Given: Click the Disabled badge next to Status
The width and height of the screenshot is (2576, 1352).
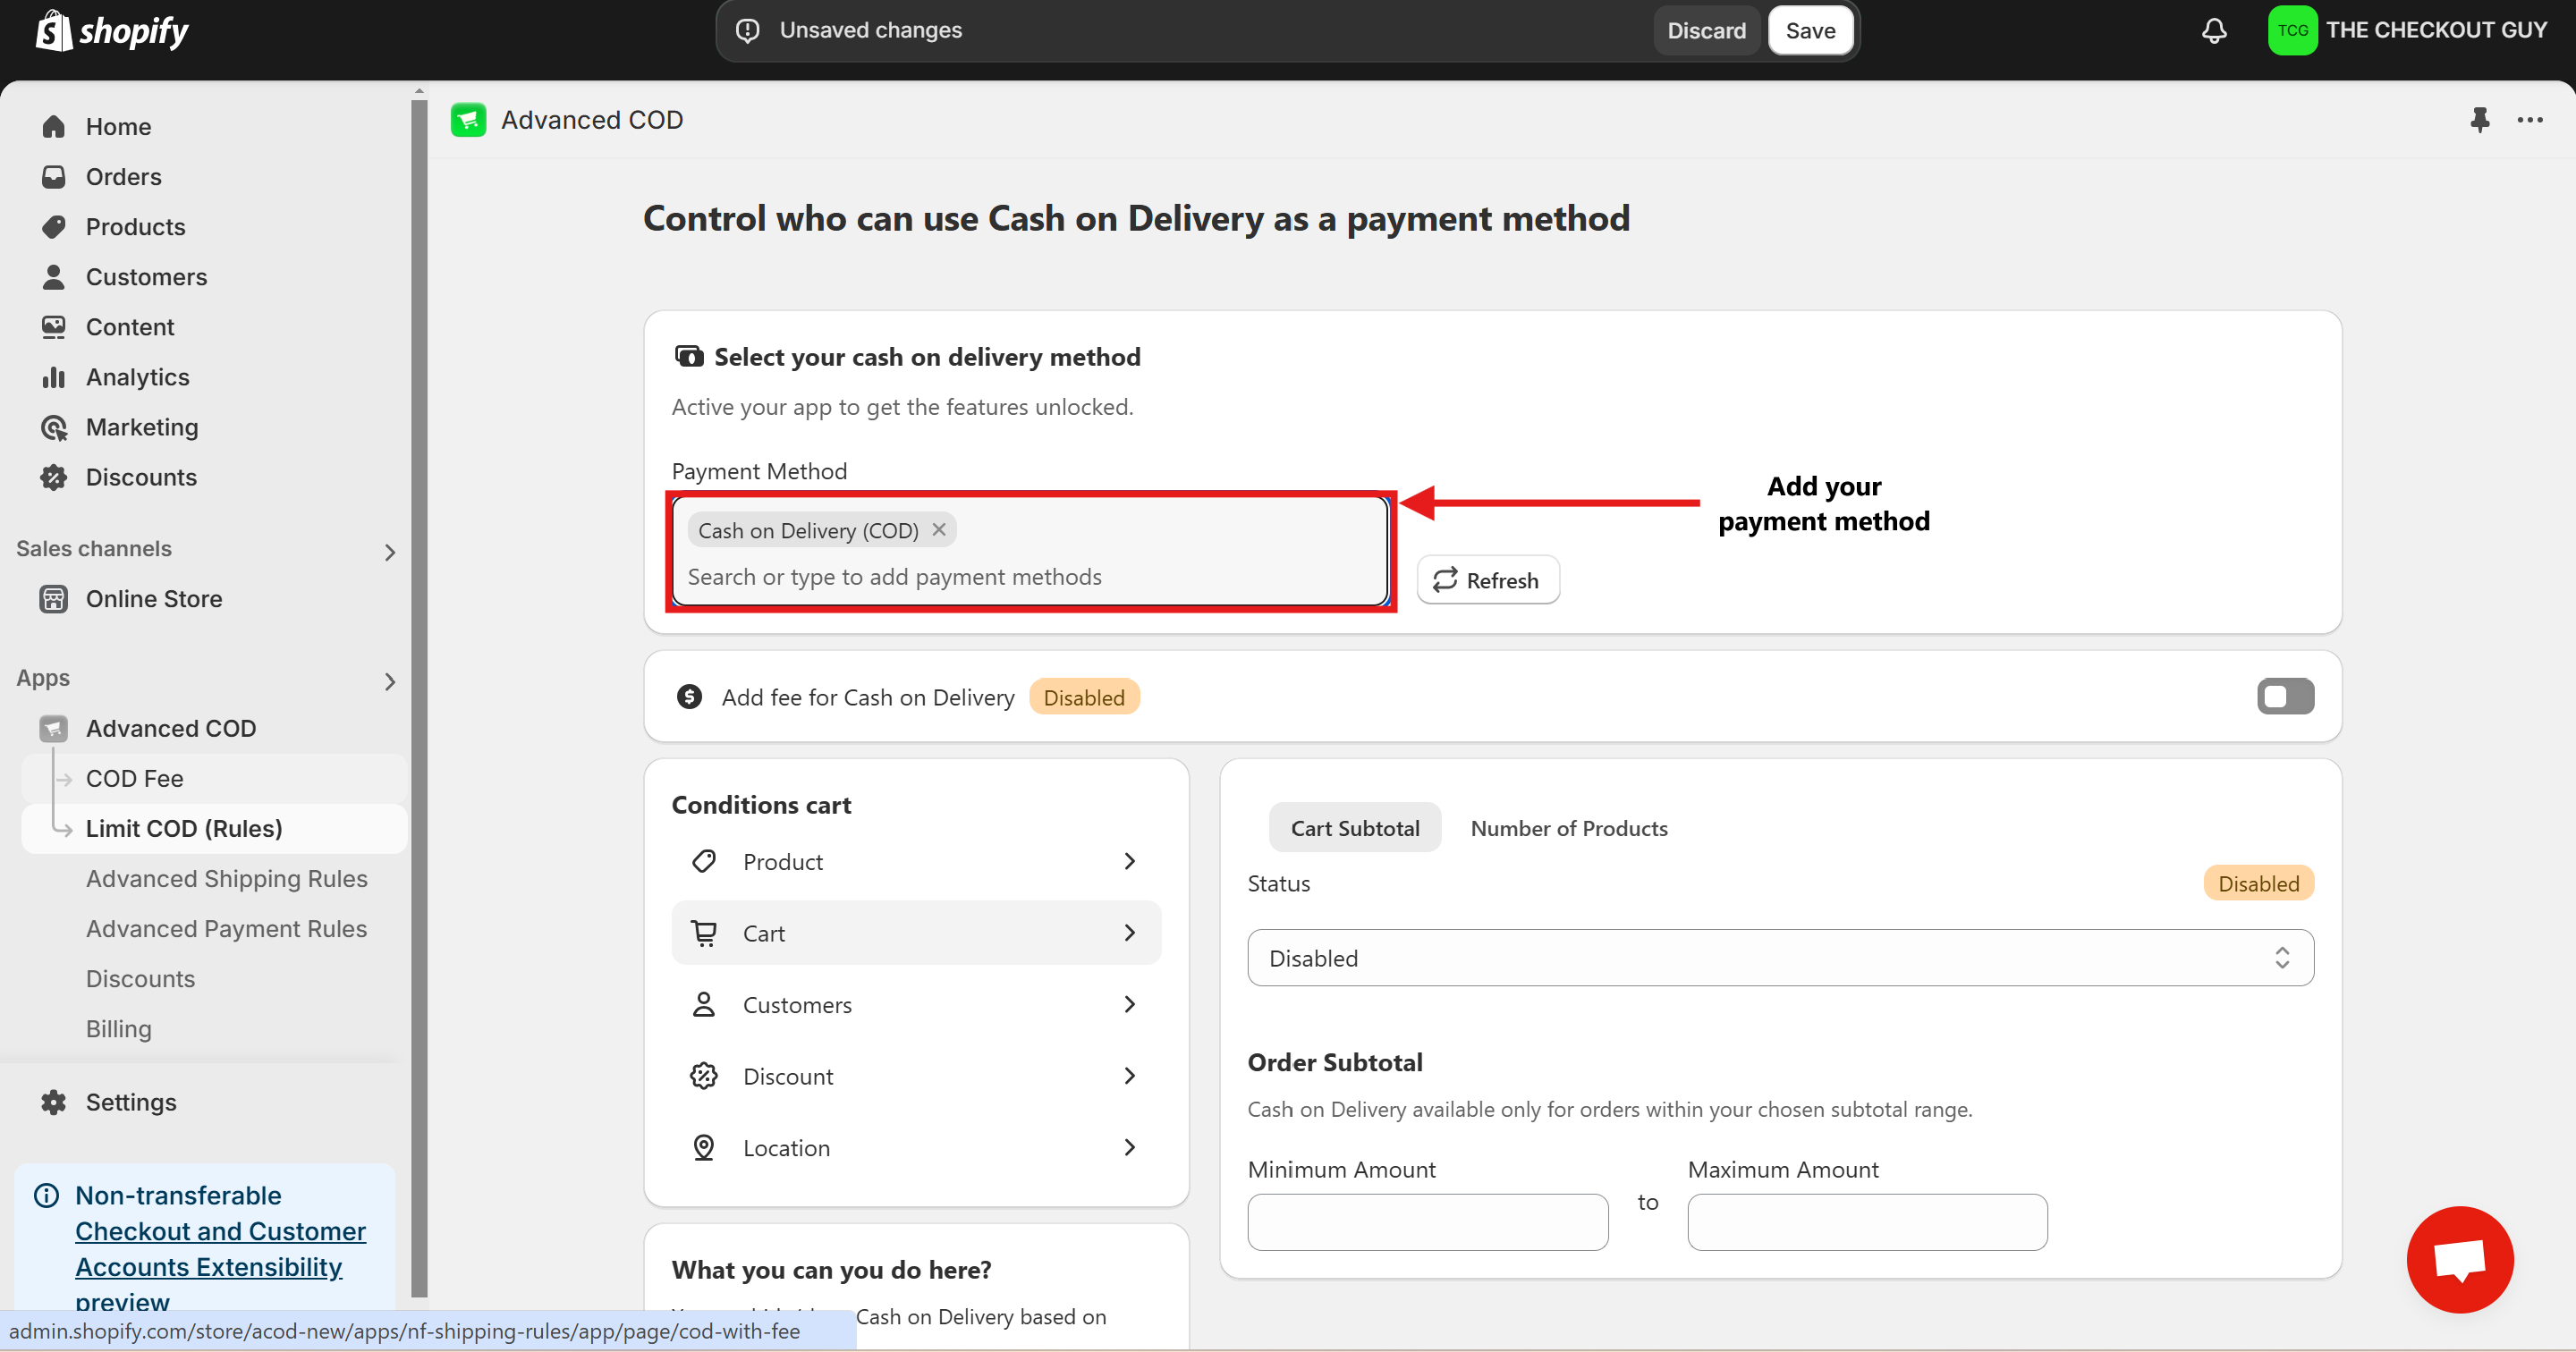Looking at the screenshot, I should coord(2258,883).
